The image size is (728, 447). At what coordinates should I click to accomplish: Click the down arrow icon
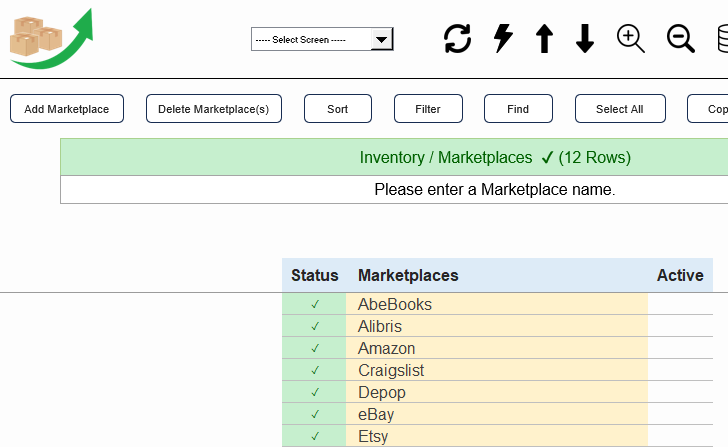click(585, 39)
